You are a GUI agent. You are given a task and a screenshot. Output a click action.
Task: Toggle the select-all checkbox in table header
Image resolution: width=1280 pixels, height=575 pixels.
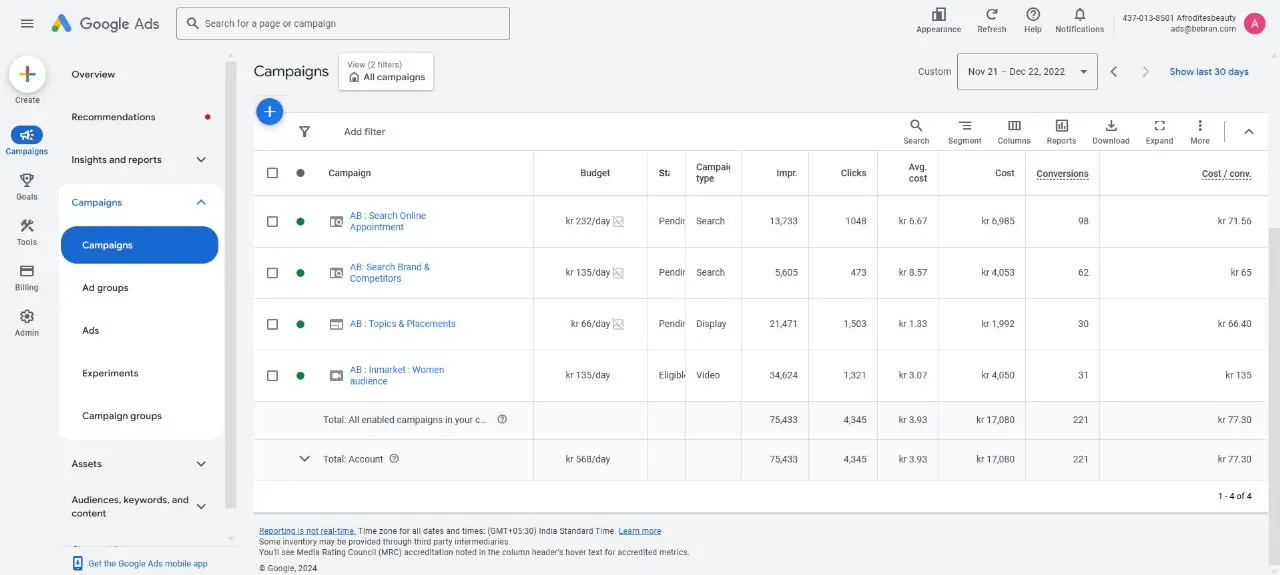(x=272, y=173)
